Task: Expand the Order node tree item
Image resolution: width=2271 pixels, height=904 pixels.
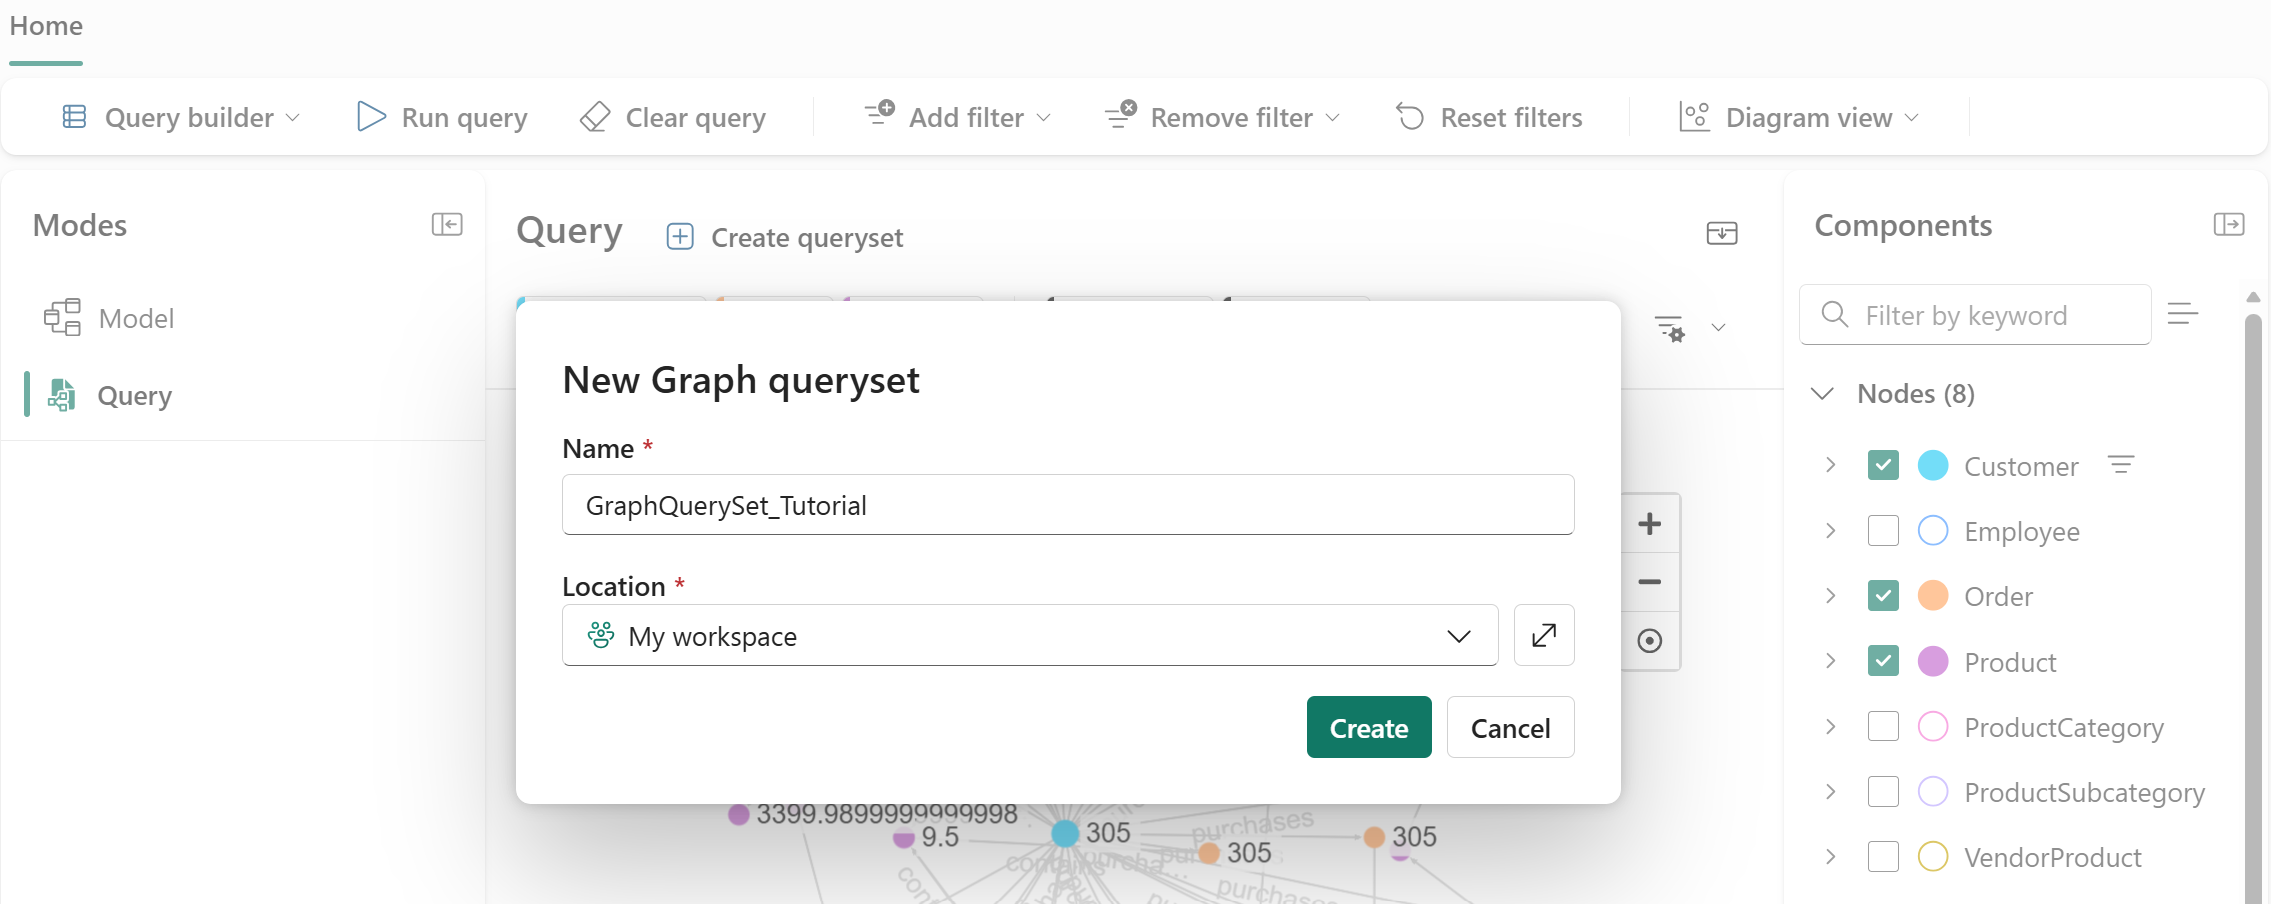Action: (x=1830, y=596)
